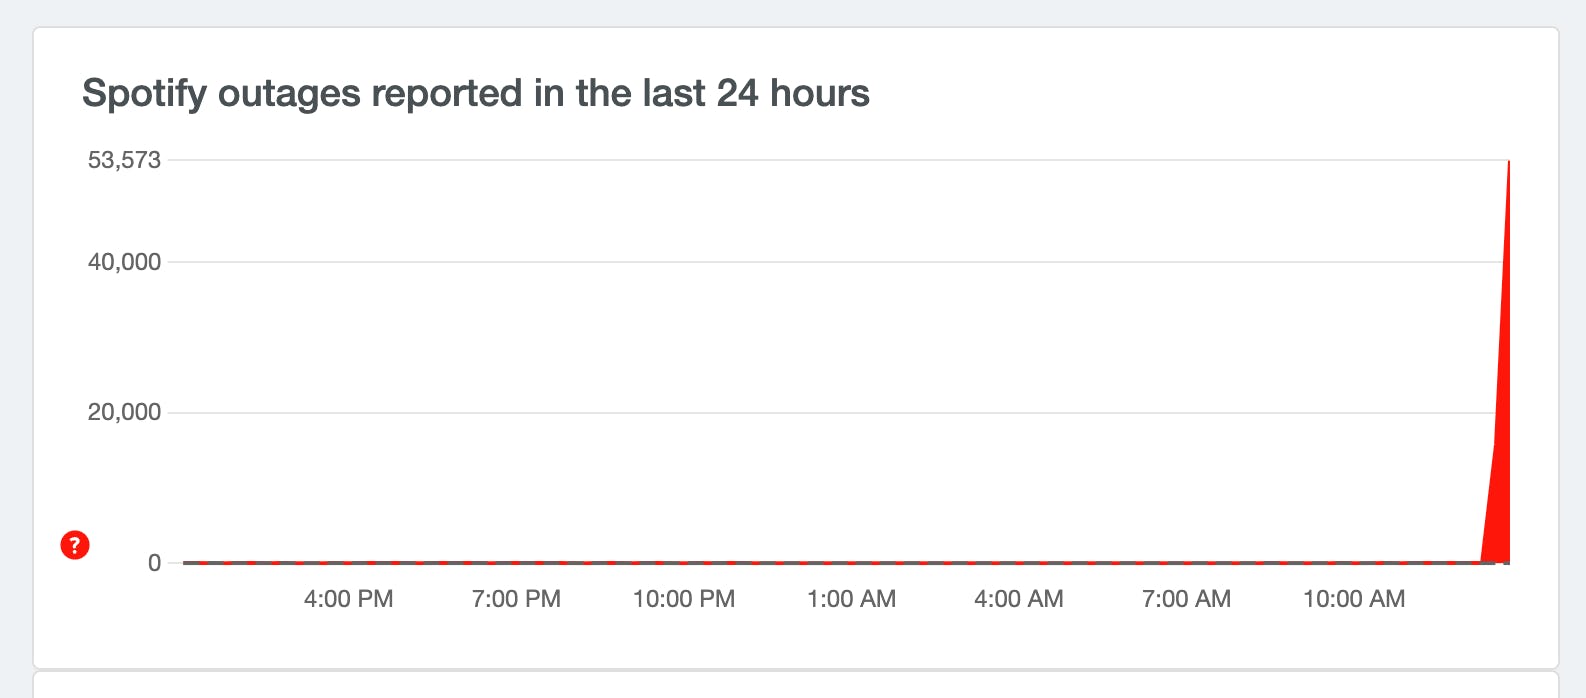
Task: Click the 4:00 PM time label
Action: [348, 599]
